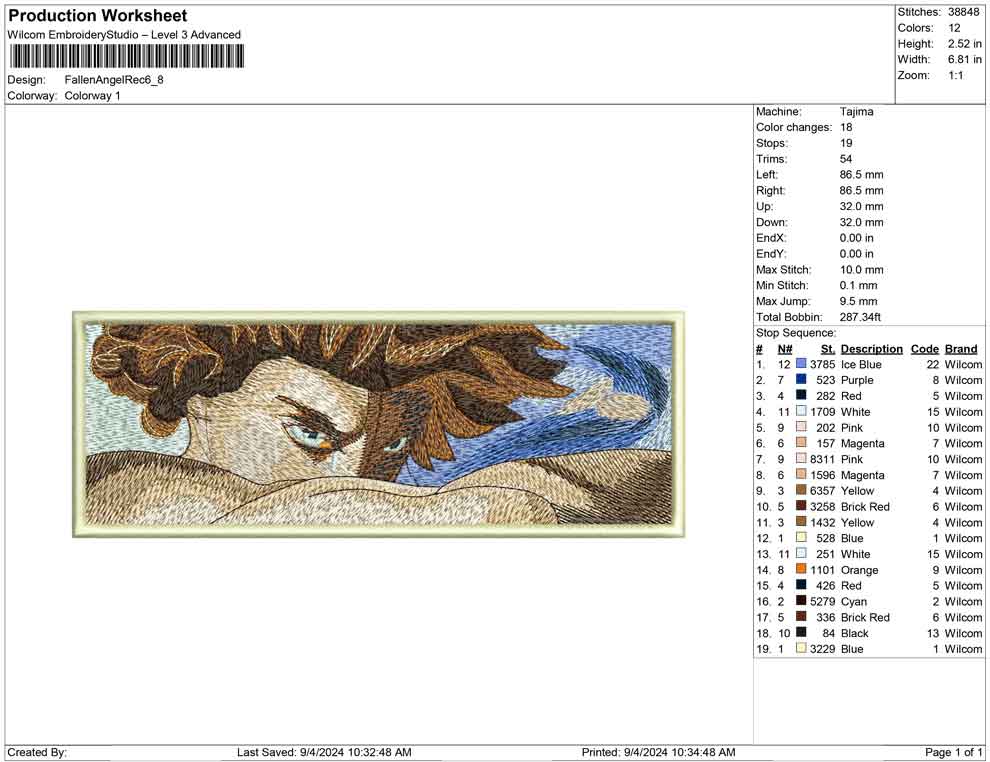Select the Total Bobbin value 287.34ft
Image resolution: width=990 pixels, height=762 pixels.
tap(860, 317)
